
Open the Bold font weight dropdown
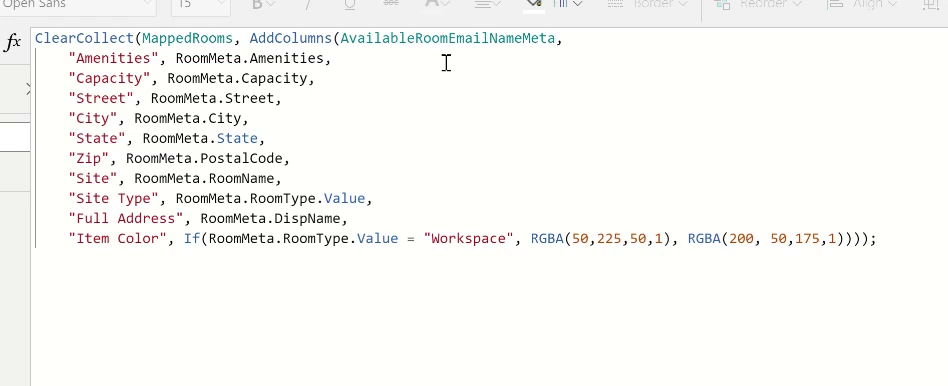(x=263, y=4)
